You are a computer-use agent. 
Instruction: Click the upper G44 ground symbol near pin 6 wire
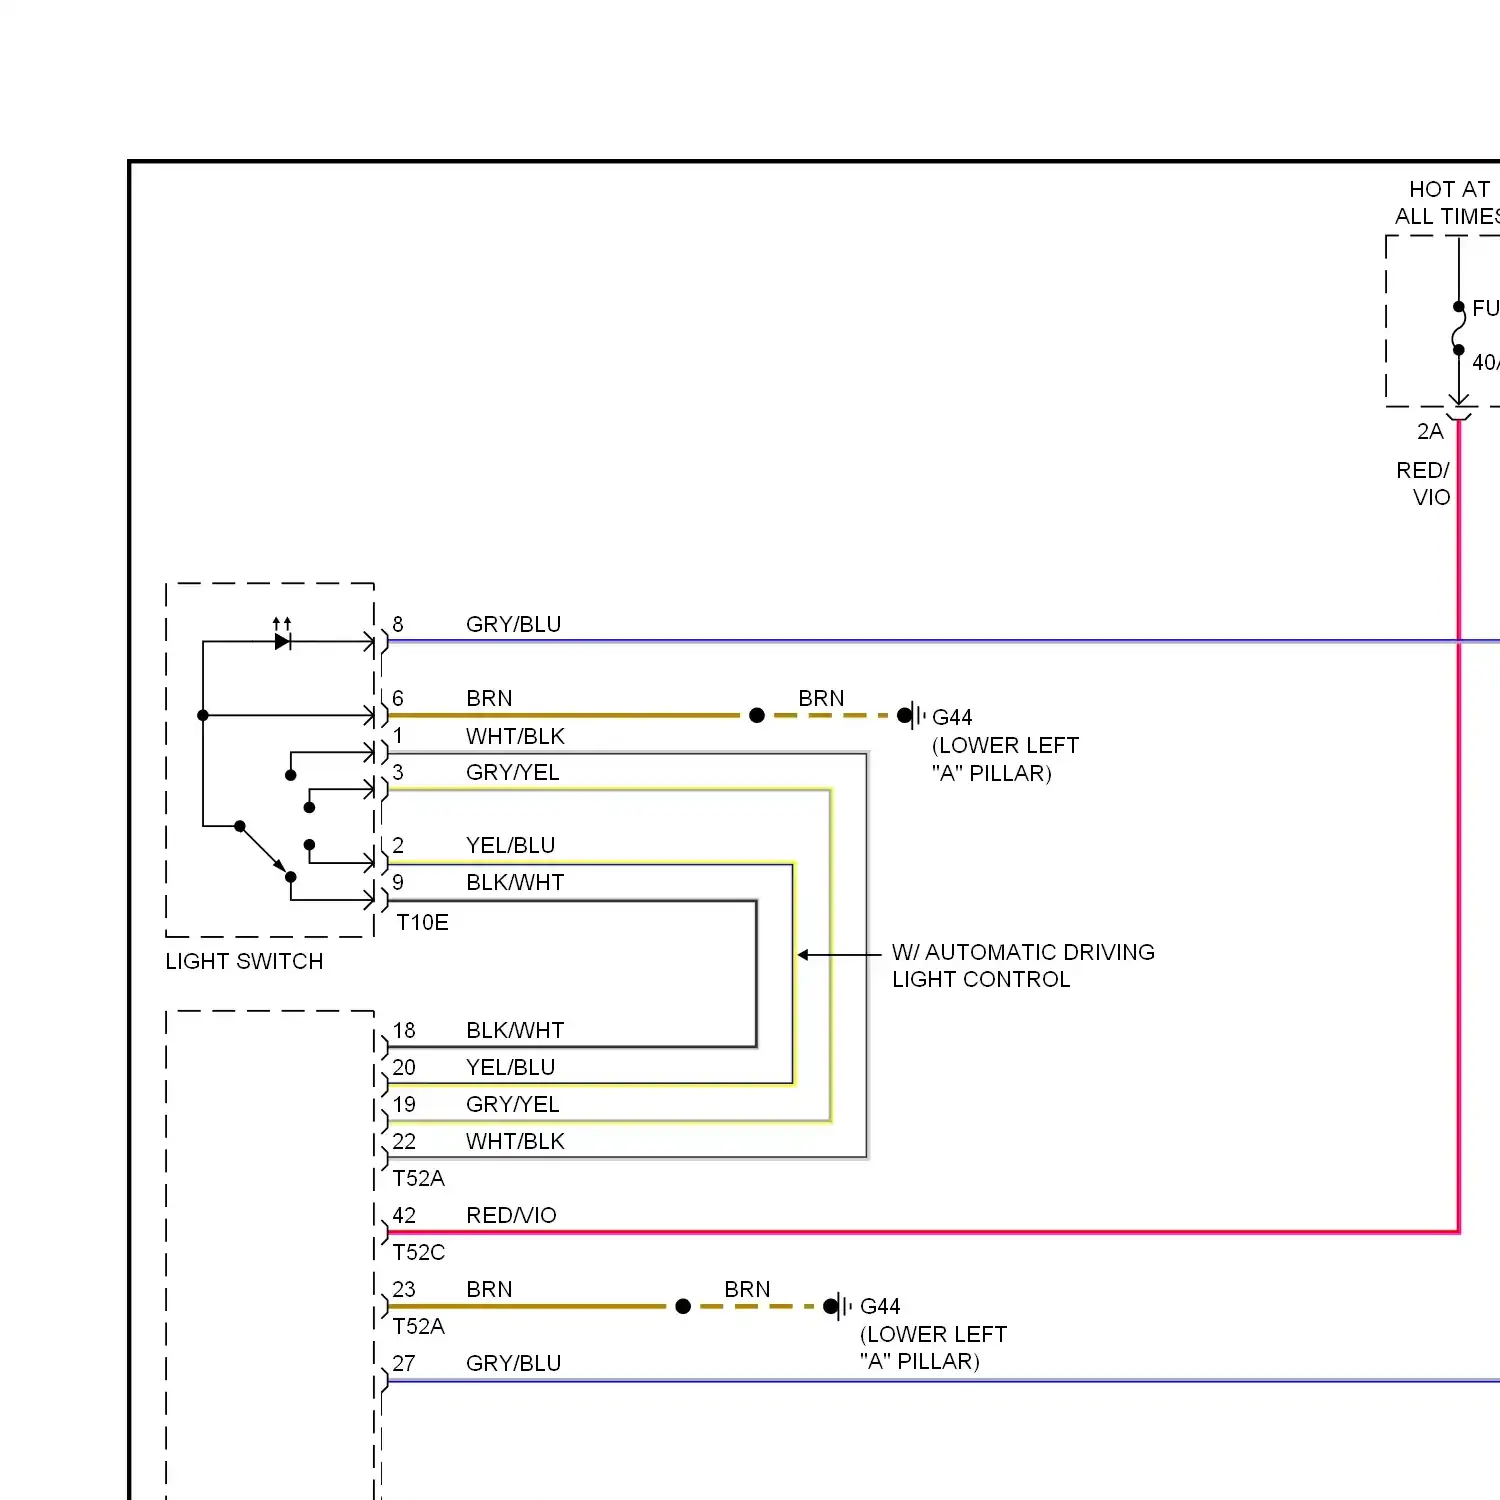911,715
